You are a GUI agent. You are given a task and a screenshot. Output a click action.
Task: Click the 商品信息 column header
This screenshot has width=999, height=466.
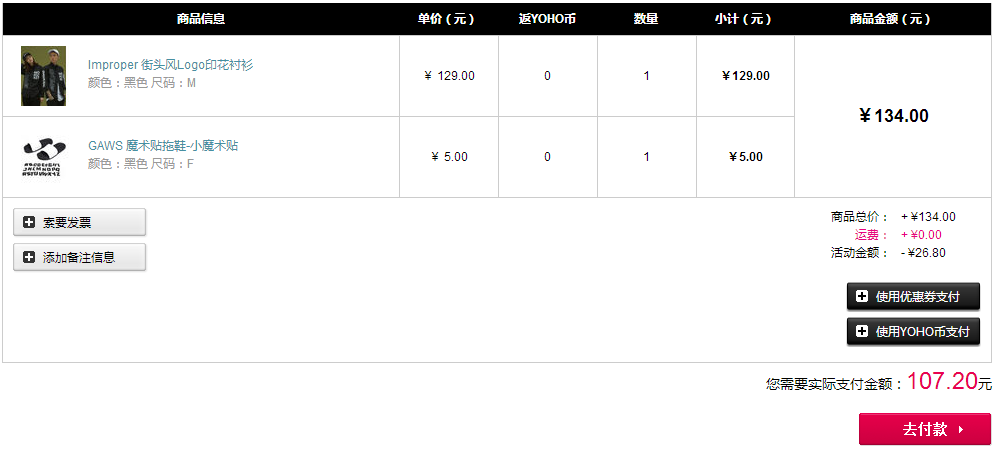point(201,19)
